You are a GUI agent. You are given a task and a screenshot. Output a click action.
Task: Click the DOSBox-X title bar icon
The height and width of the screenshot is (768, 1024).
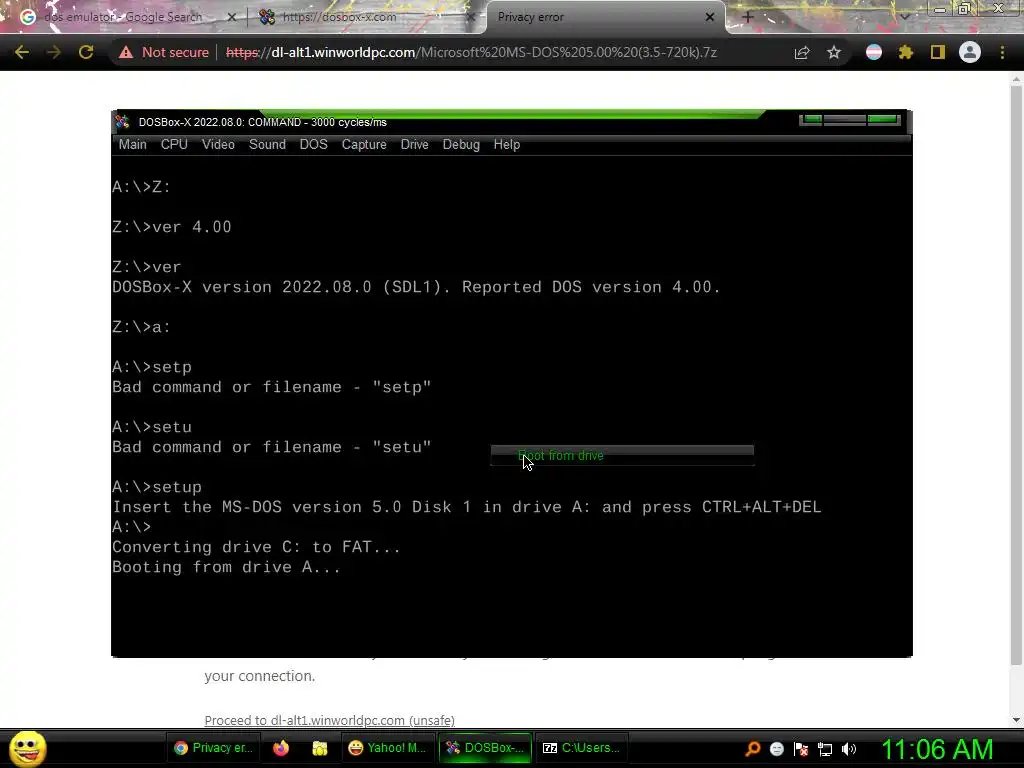[x=123, y=122]
